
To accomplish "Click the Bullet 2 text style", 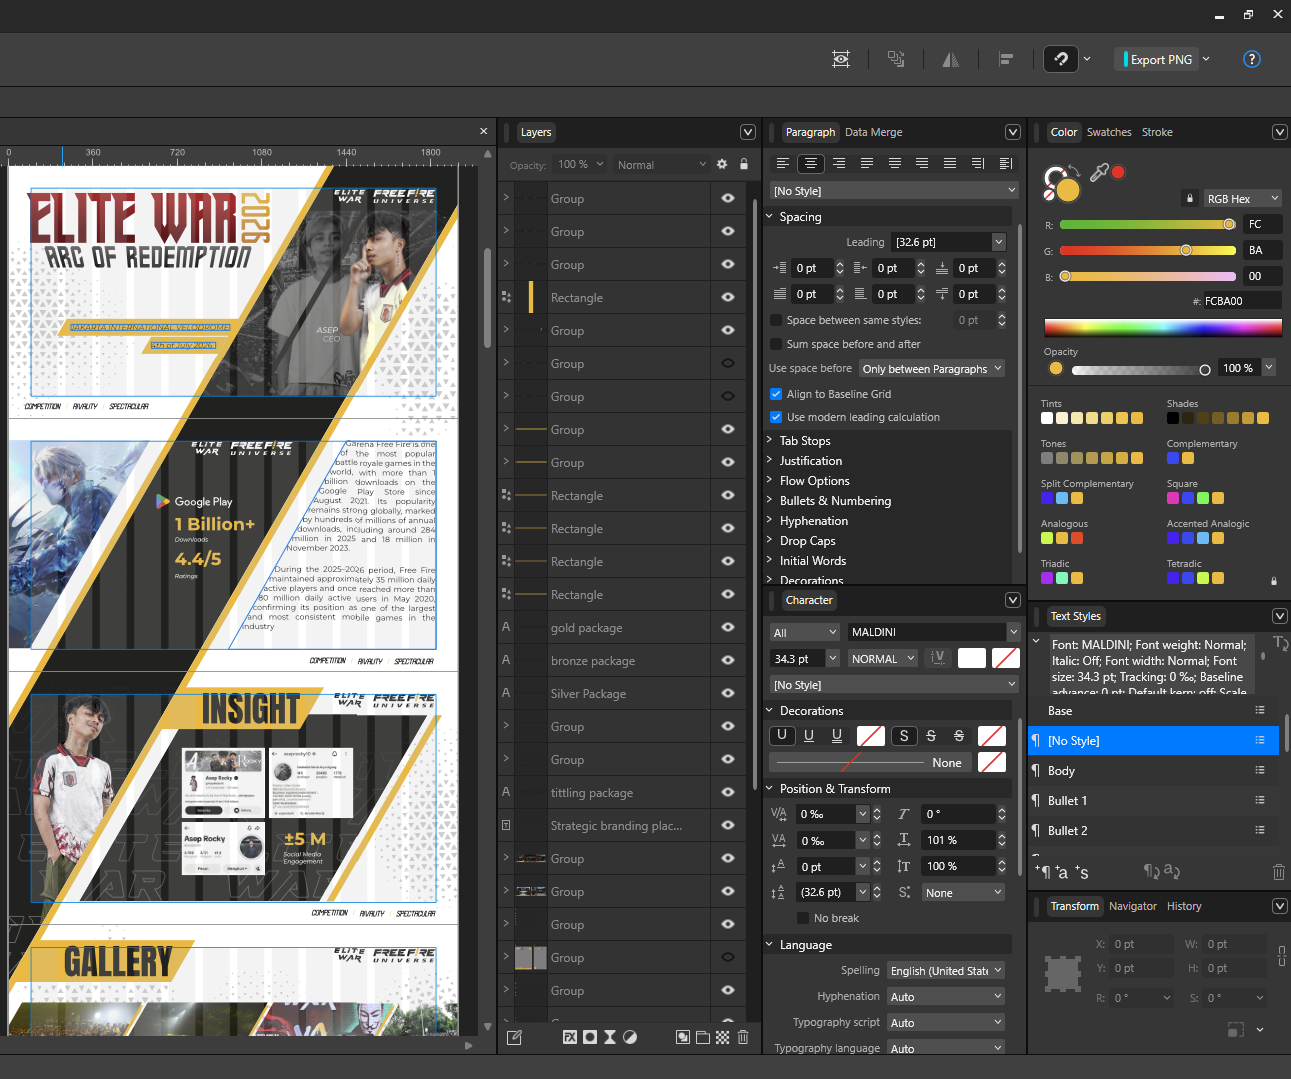I will (x=1154, y=831).
